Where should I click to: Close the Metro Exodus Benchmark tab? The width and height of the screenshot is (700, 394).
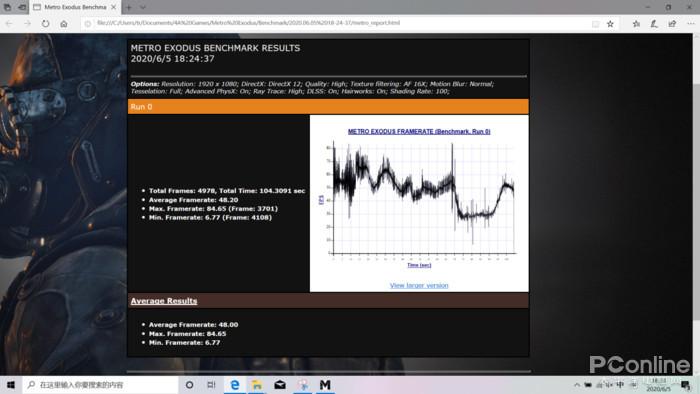point(114,7)
